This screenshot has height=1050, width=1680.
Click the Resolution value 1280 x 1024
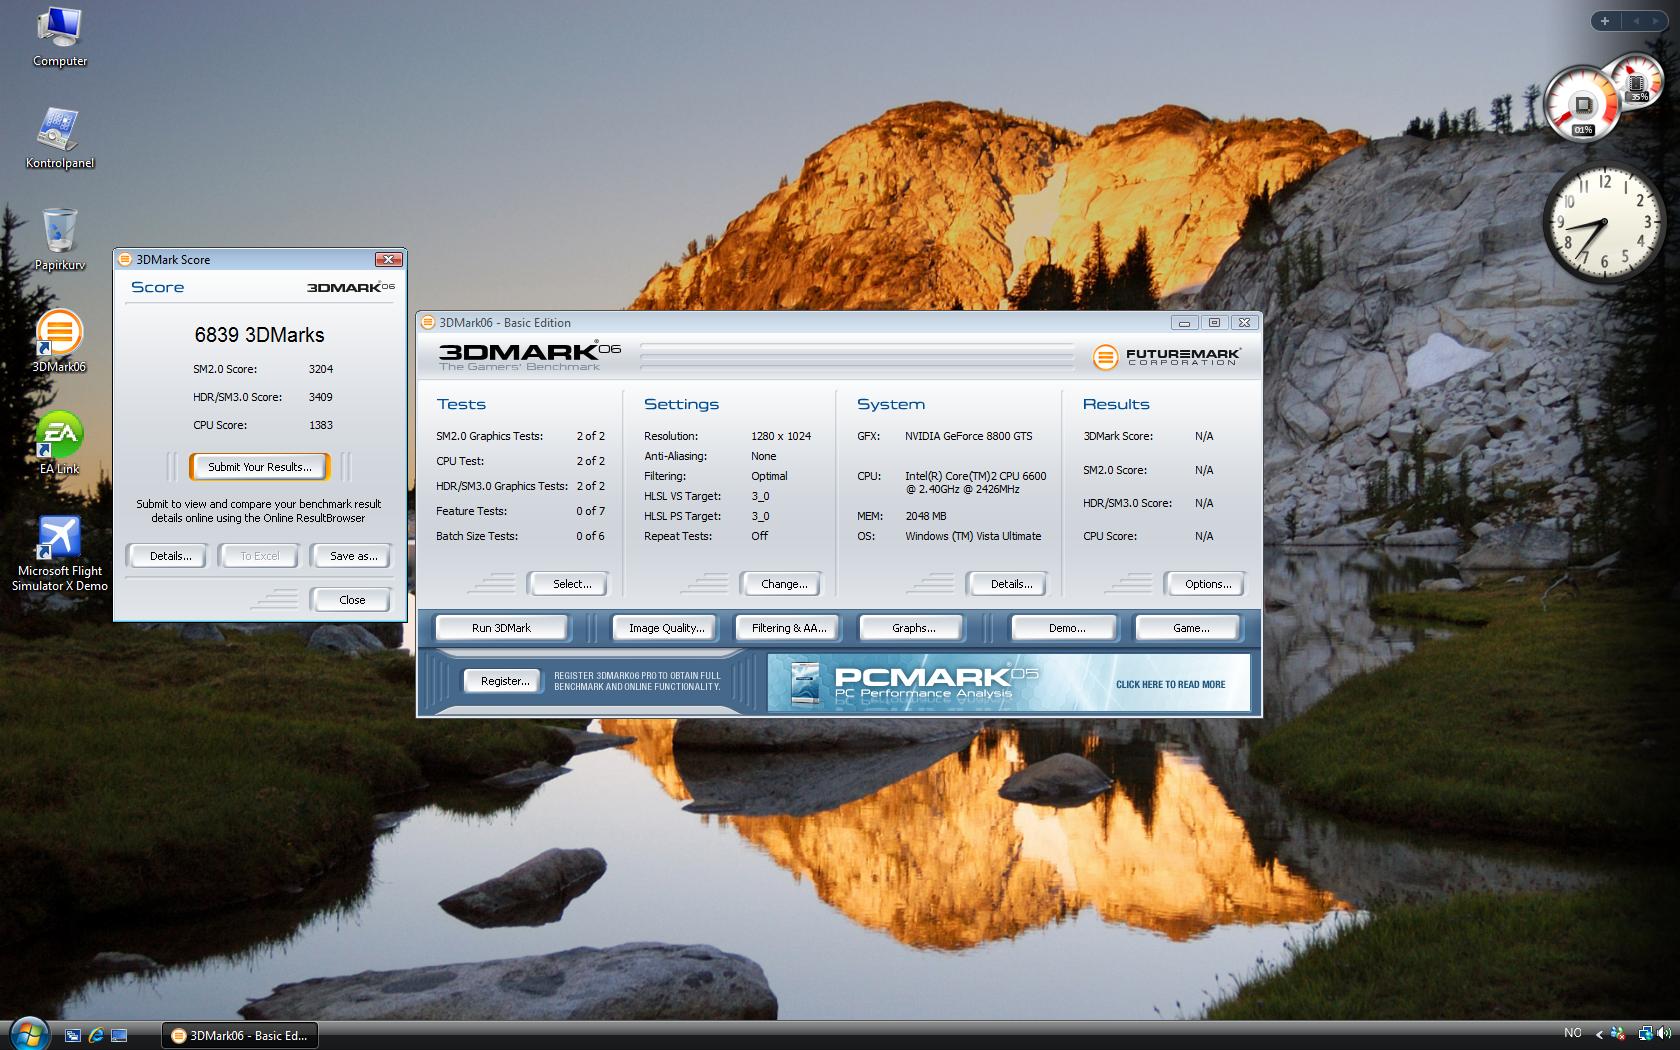[781, 436]
